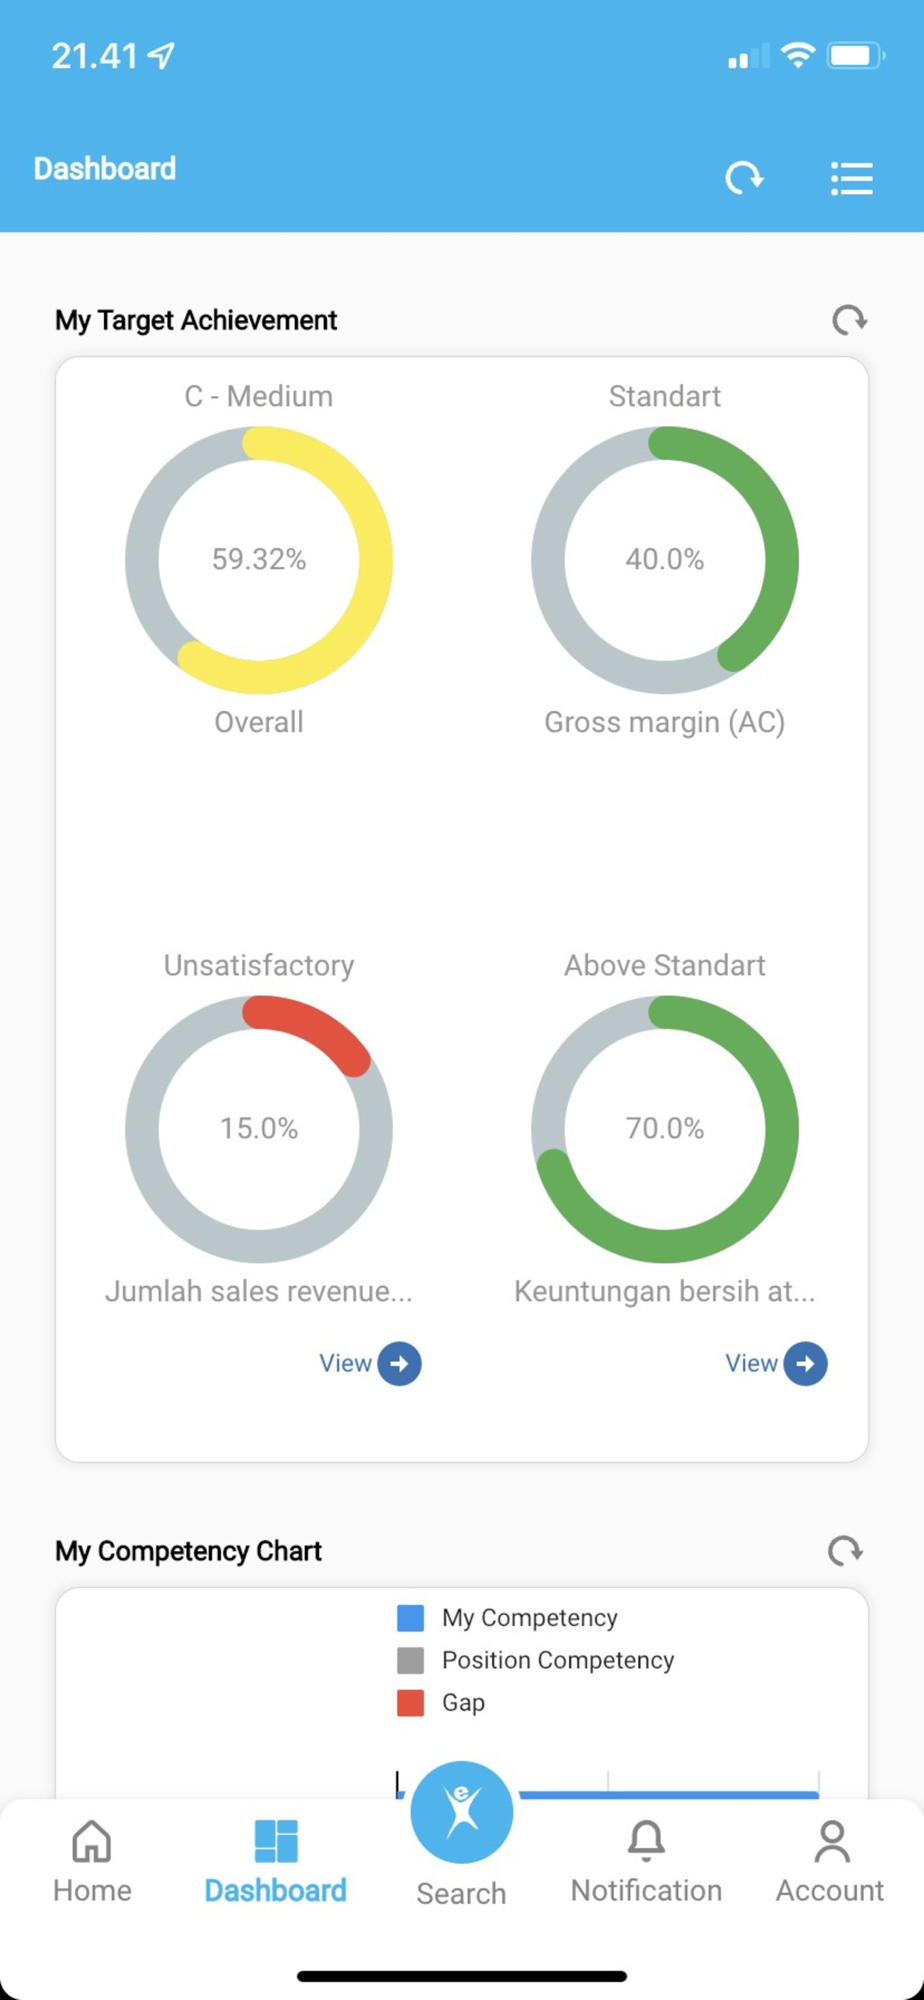Screen dimensions: 924x2000
Task: Select the Dashboard tab
Action: 276,1860
